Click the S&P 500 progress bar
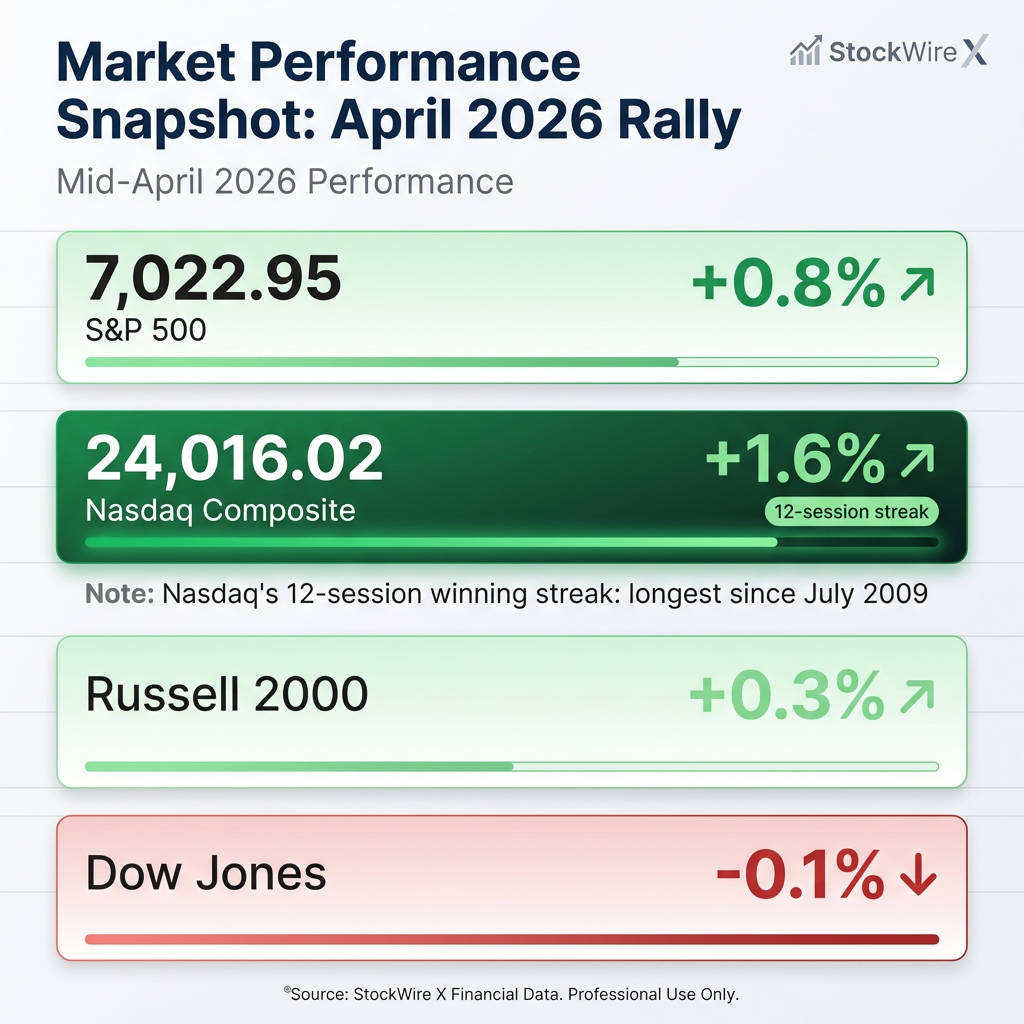Image resolution: width=1024 pixels, height=1024 pixels. [x=511, y=361]
